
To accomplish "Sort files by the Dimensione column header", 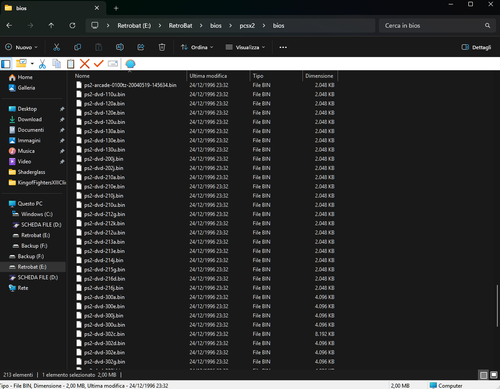I will tap(319, 76).
